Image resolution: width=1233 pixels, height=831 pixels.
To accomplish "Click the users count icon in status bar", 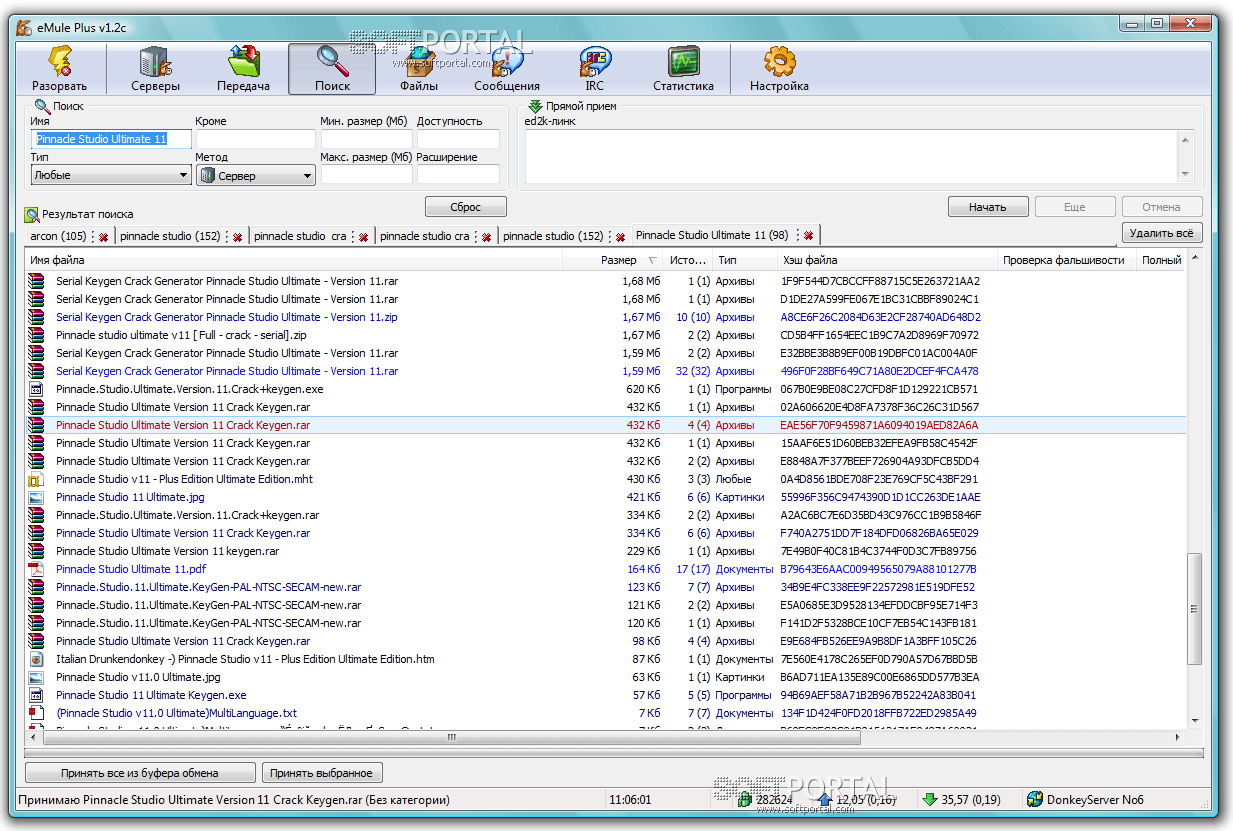I will click(745, 799).
